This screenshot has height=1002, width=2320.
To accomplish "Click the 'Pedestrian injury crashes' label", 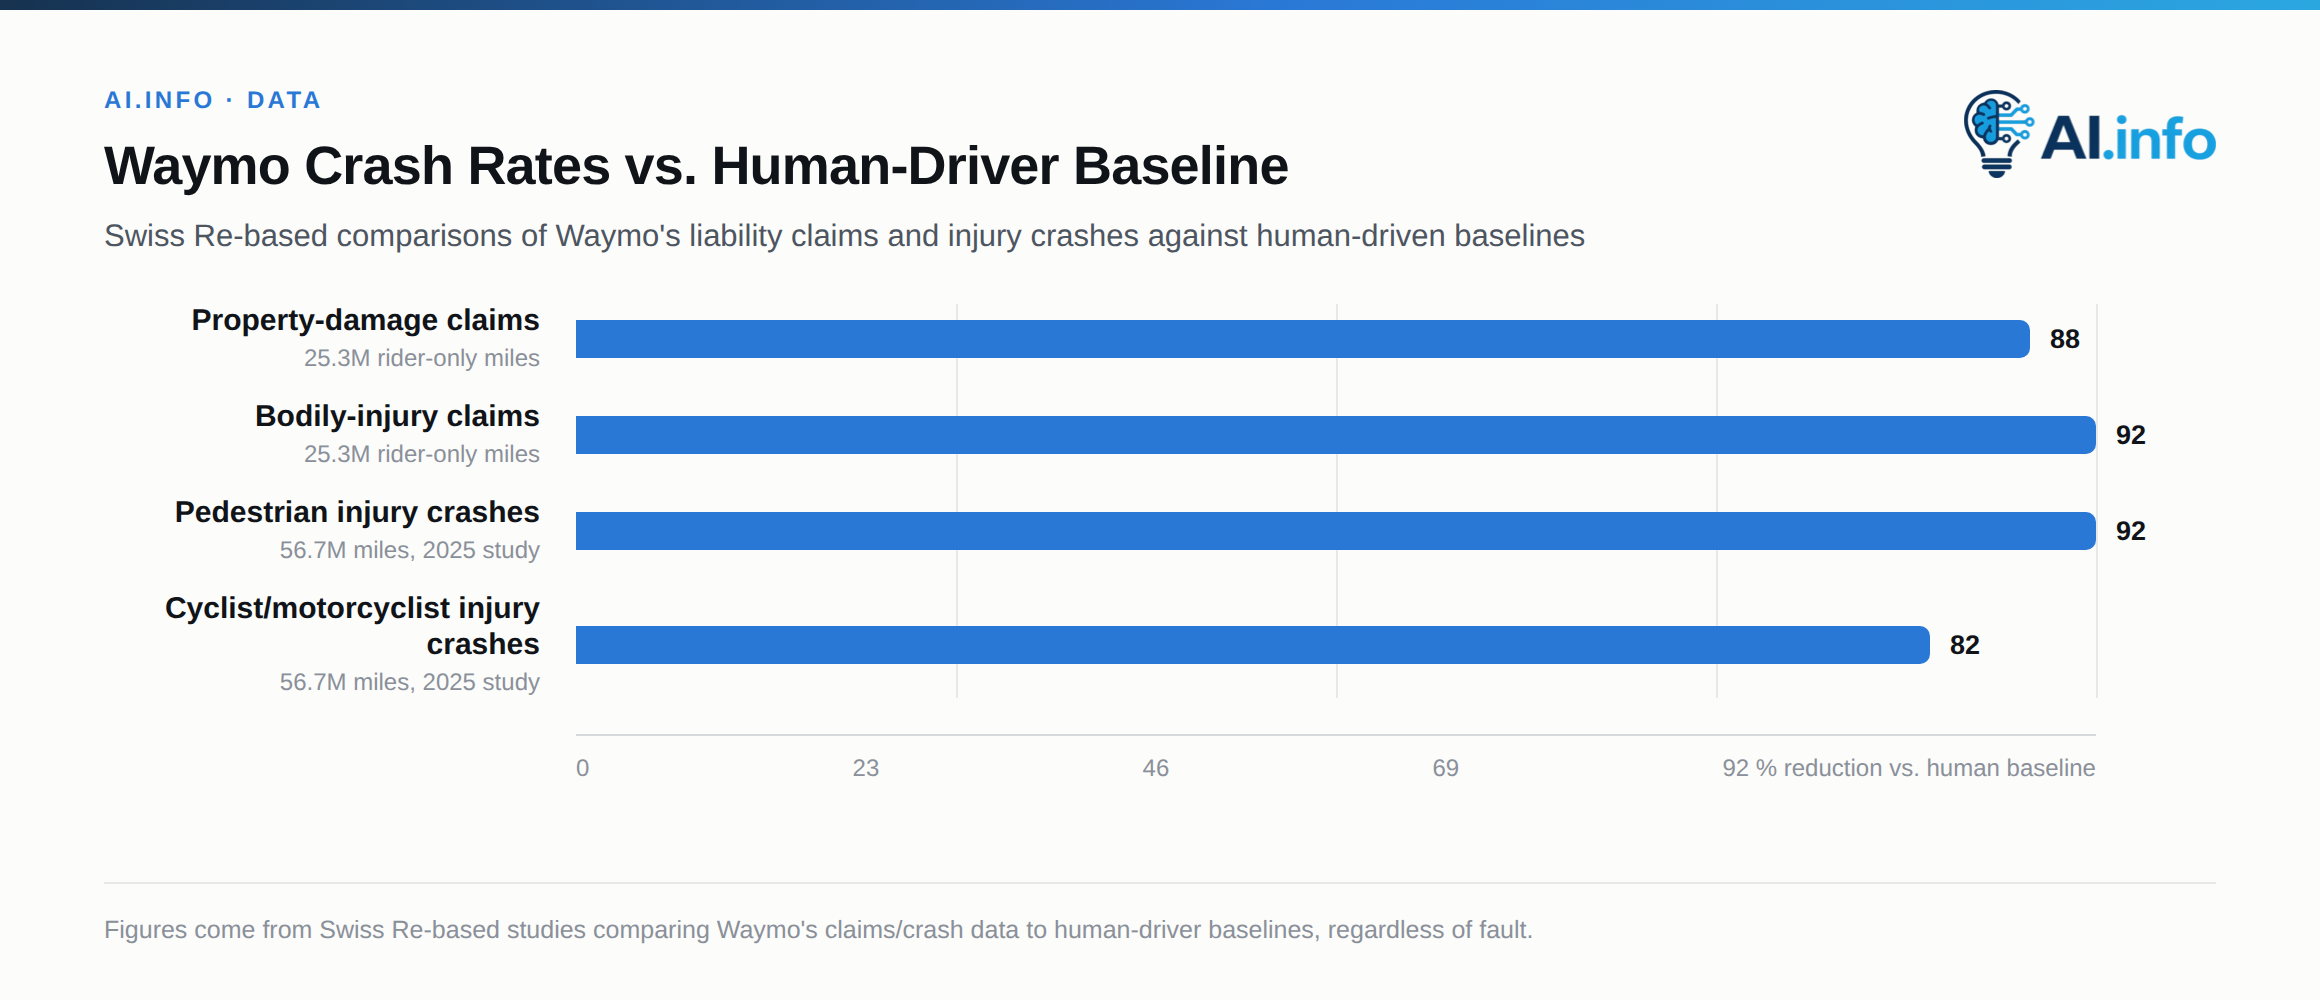I will (x=357, y=512).
